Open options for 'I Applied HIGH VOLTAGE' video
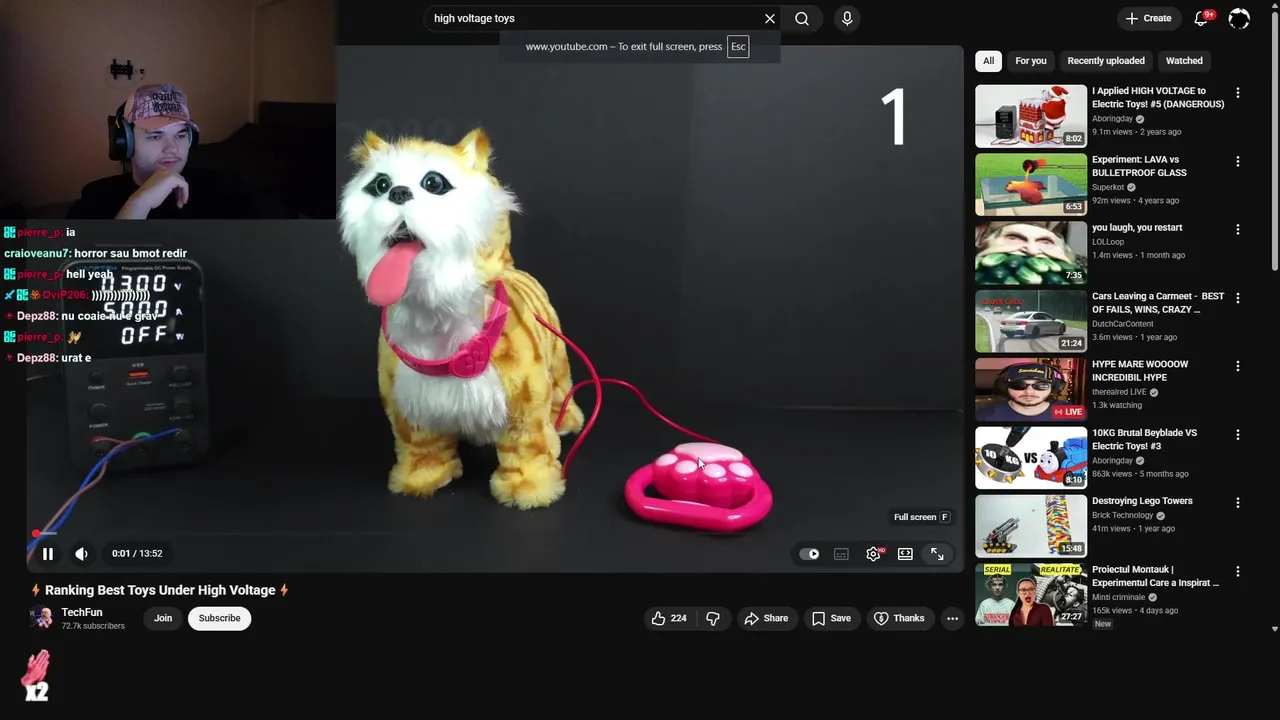This screenshot has width=1280, height=720. point(1238,92)
